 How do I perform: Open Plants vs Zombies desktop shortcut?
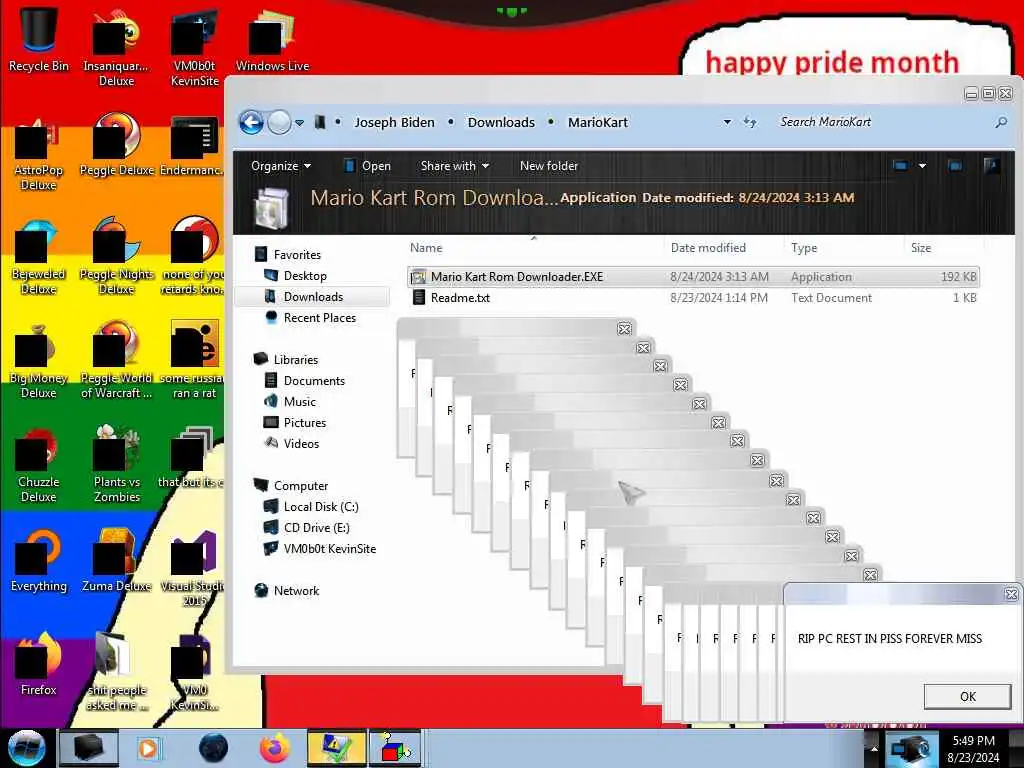click(116, 464)
